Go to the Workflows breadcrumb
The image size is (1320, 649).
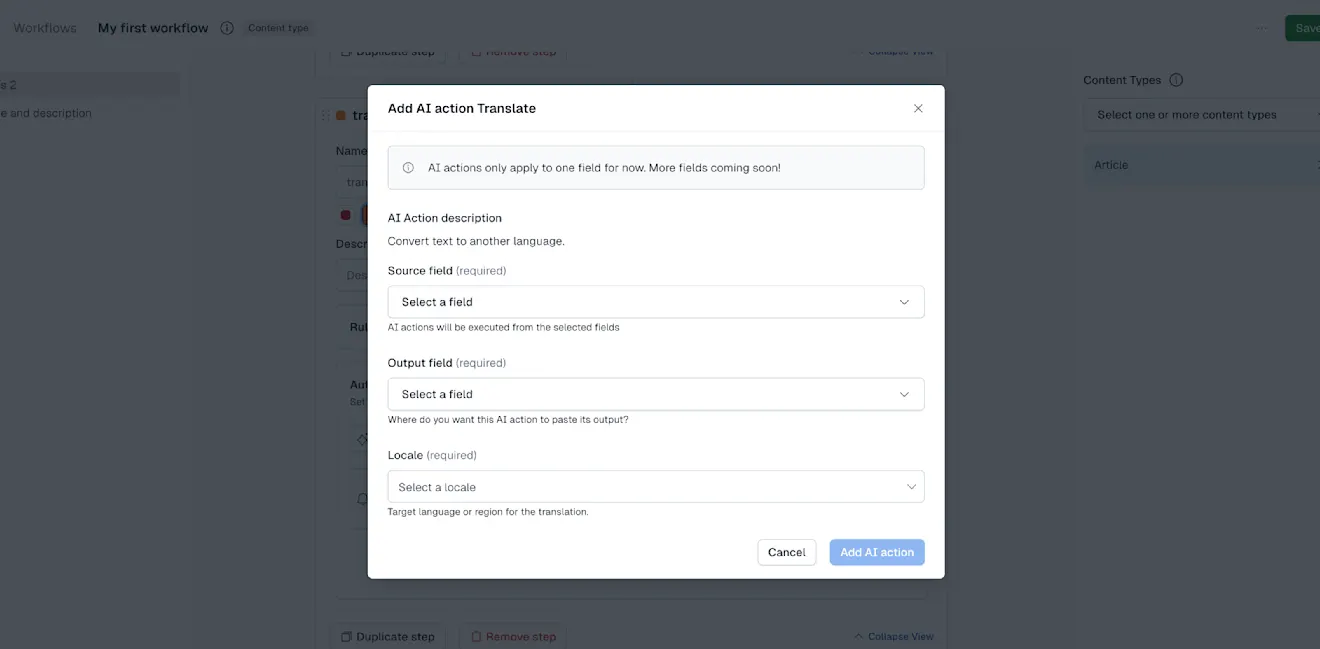tap(45, 28)
